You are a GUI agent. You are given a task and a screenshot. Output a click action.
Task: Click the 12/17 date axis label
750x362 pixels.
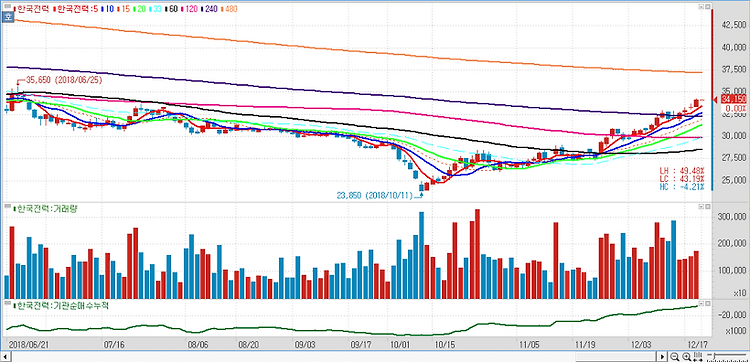tap(697, 345)
